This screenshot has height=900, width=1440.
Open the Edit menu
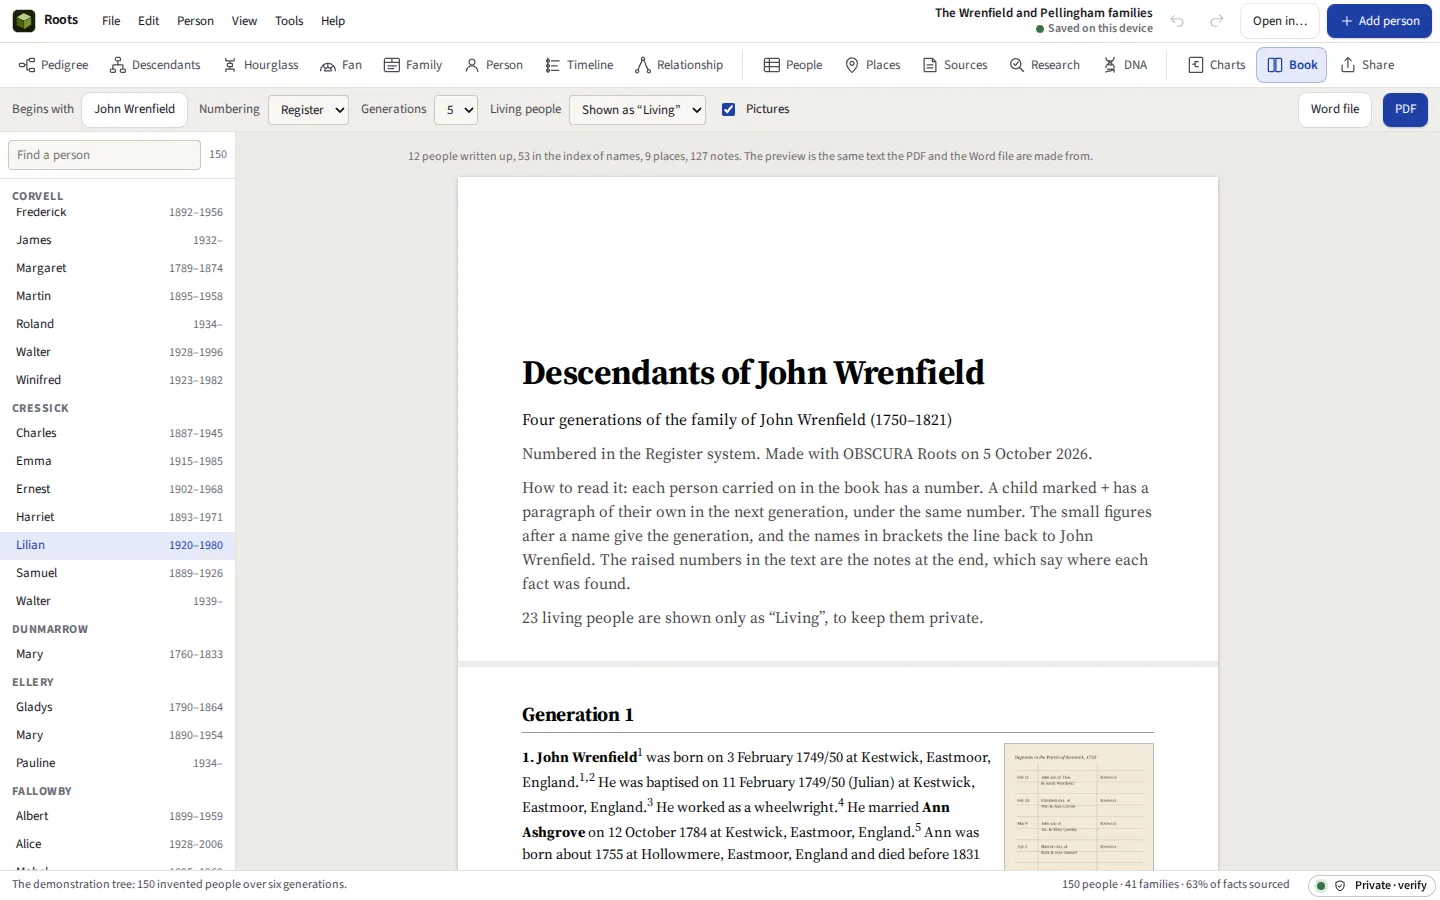tap(149, 21)
